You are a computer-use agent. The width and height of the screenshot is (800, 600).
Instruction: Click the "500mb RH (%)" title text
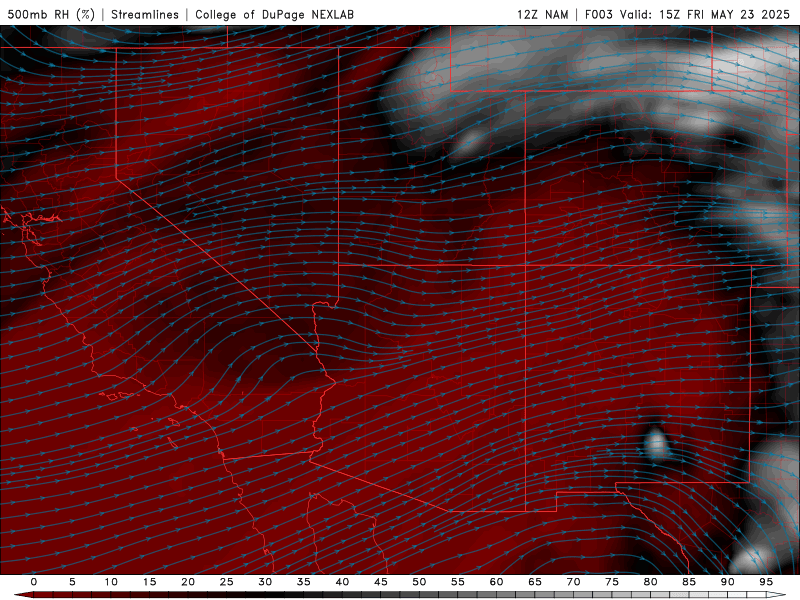(51, 15)
